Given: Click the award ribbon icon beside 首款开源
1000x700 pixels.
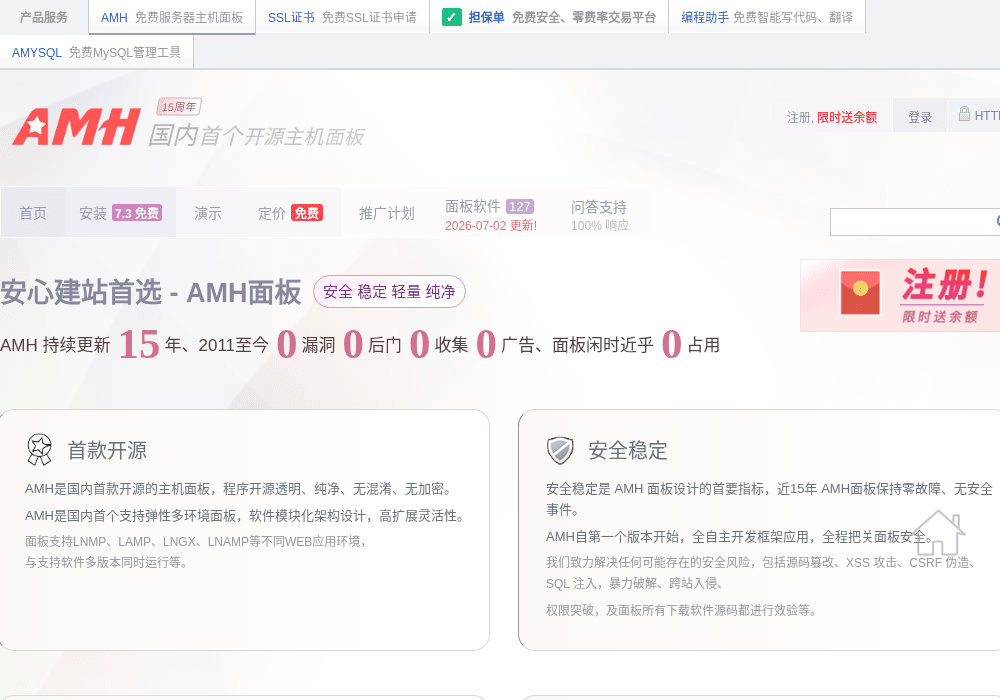Looking at the screenshot, I should (40, 449).
